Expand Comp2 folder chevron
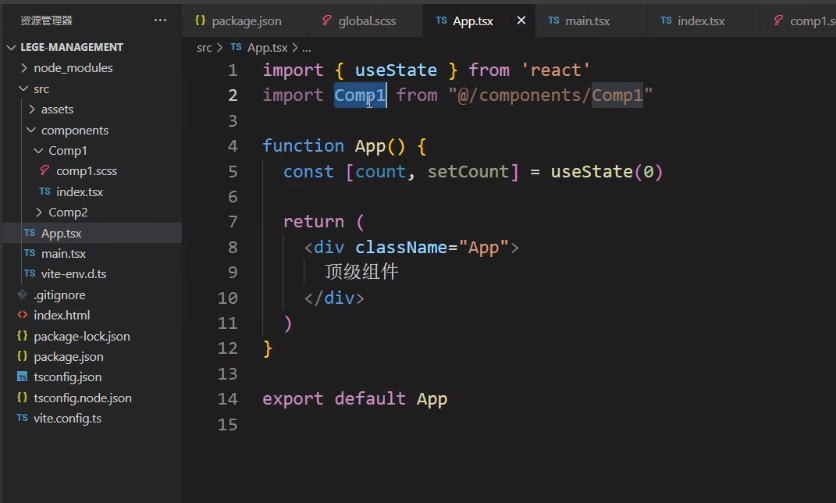This screenshot has width=836, height=503. pyautogui.click(x=39, y=212)
